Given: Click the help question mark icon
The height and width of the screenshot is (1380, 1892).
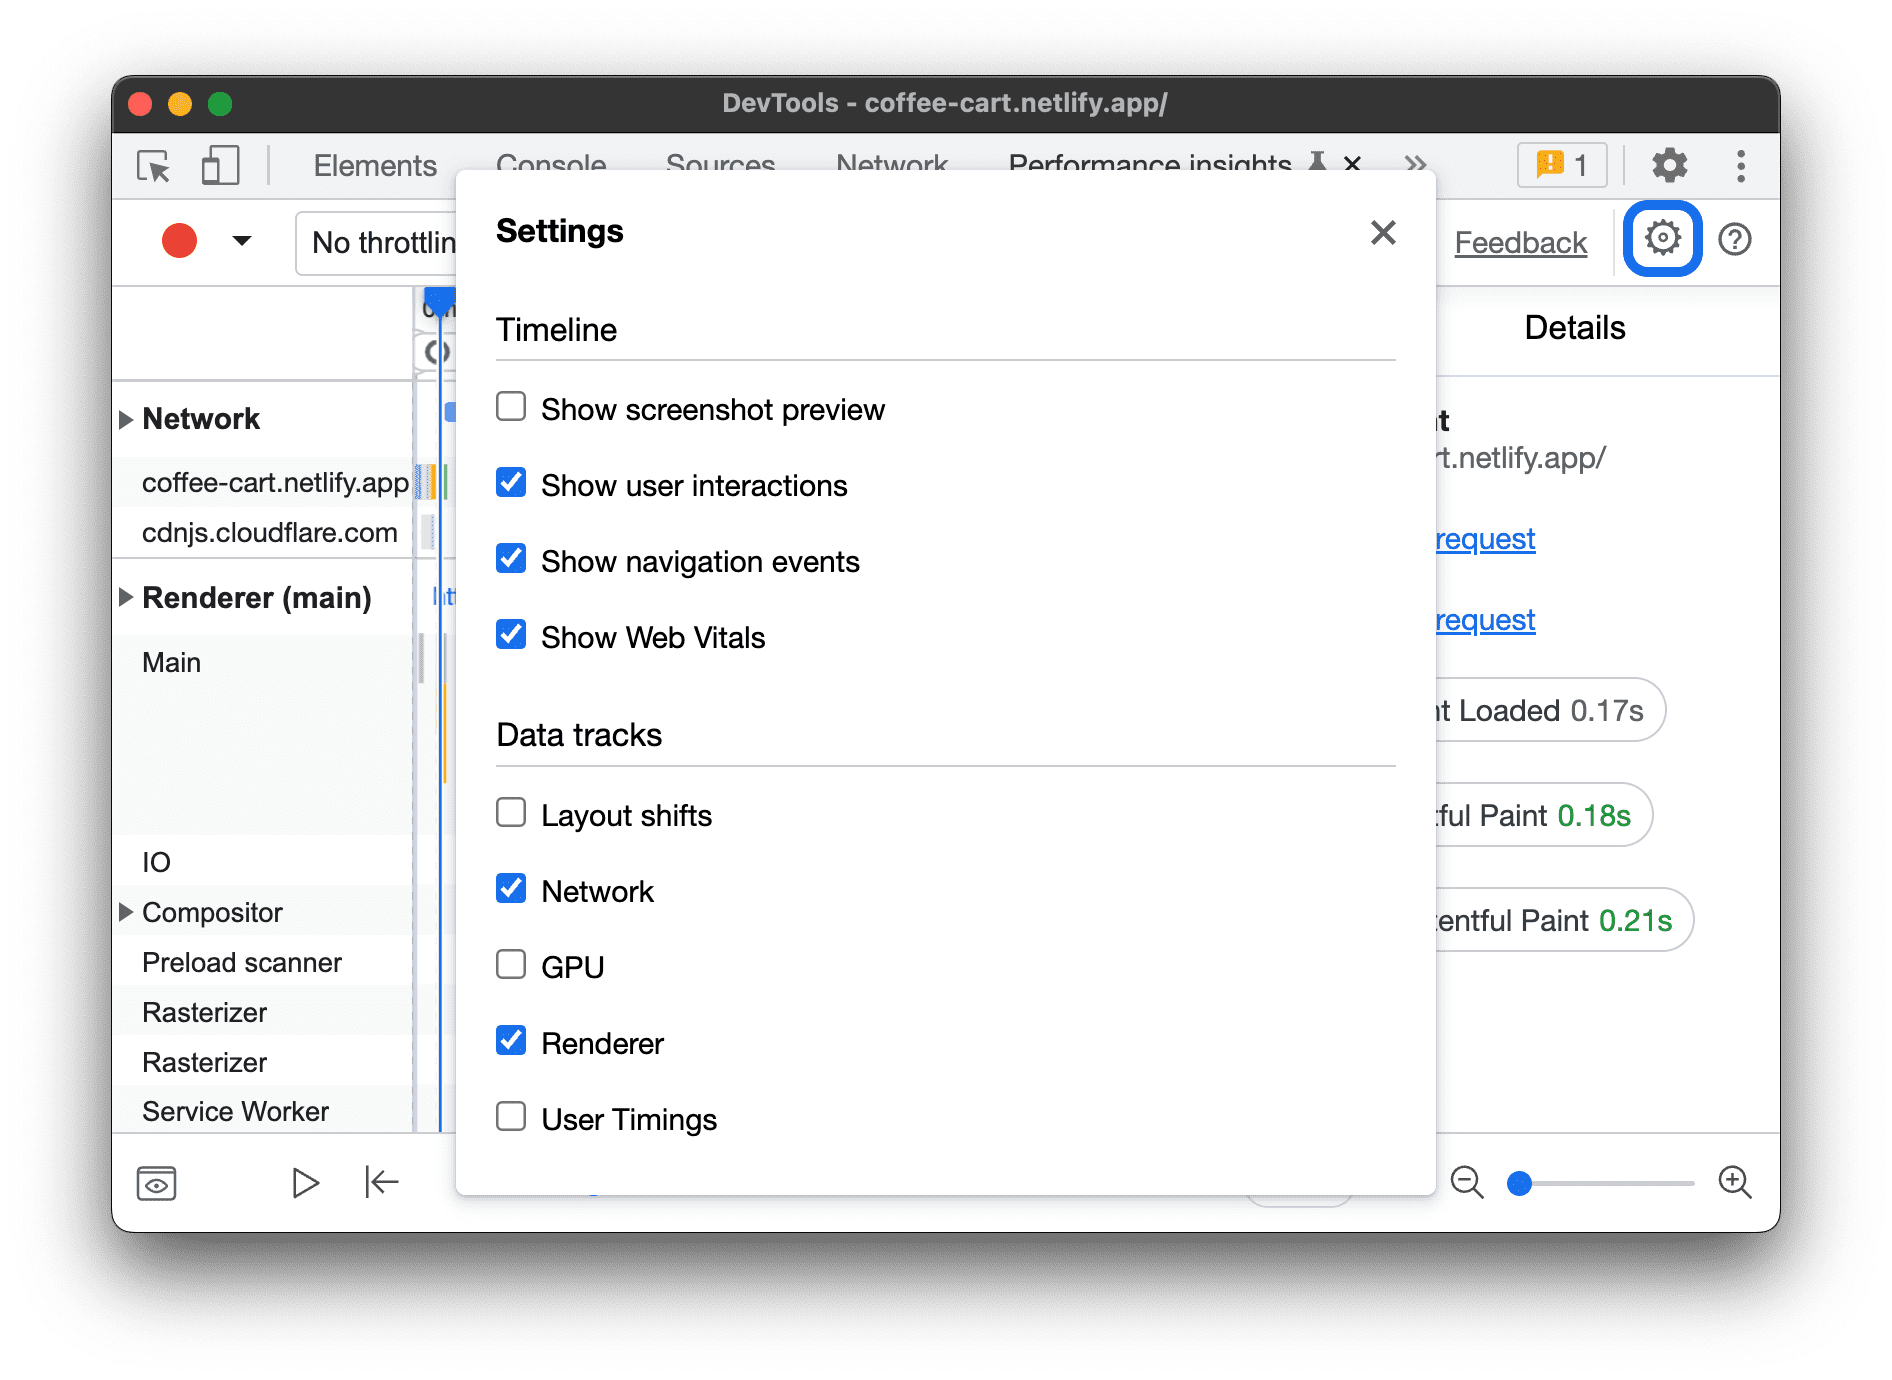Looking at the screenshot, I should [x=1734, y=240].
